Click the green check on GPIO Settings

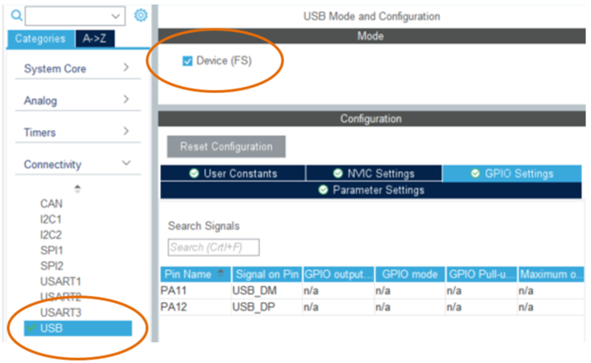tap(475, 173)
